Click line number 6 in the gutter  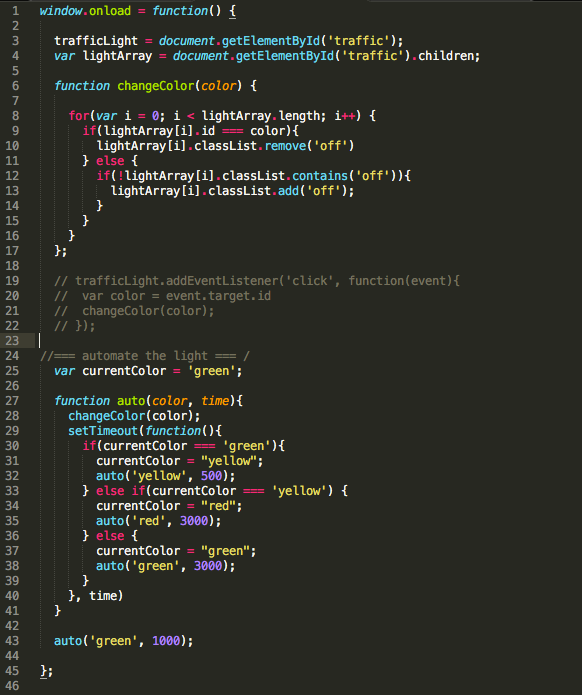click(16, 86)
